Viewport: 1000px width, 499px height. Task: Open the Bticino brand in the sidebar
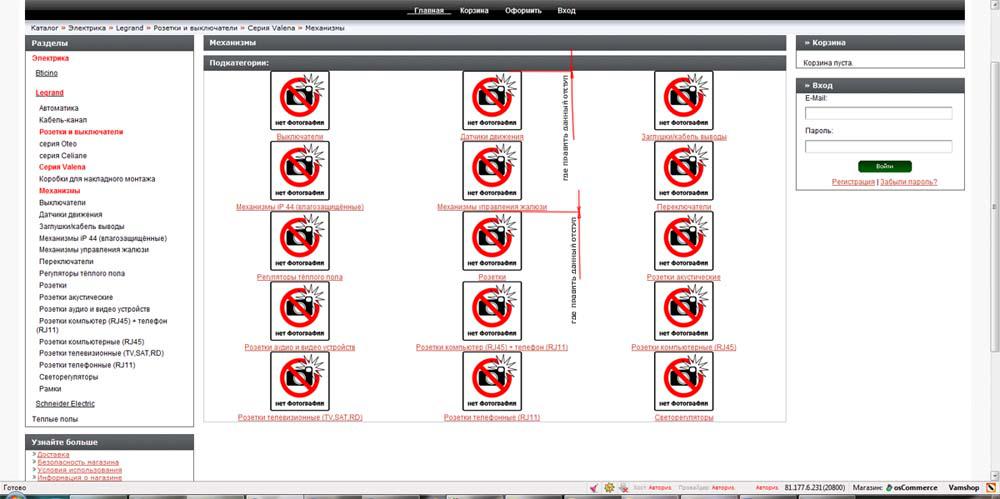[47, 74]
